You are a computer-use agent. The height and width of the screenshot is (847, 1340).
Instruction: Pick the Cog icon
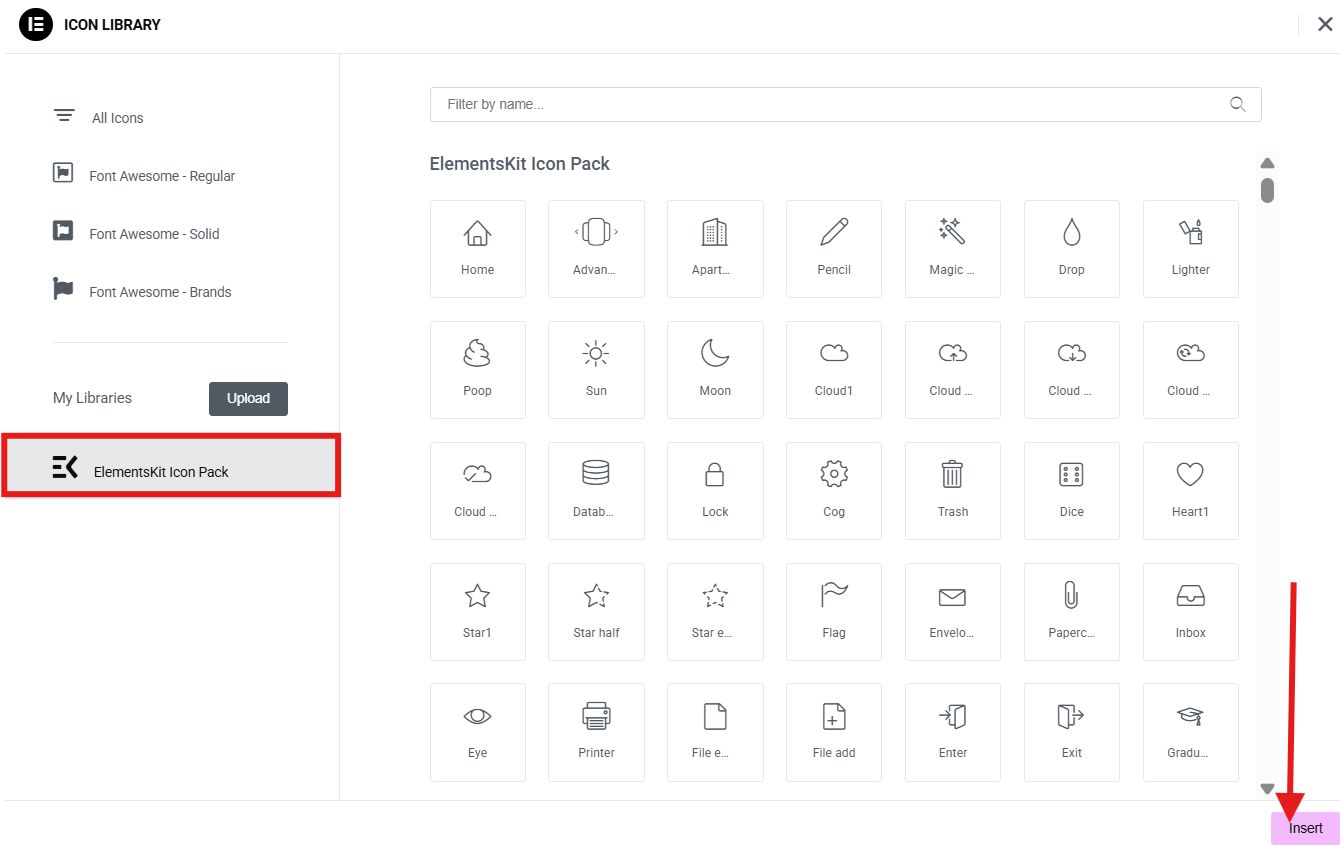834,490
